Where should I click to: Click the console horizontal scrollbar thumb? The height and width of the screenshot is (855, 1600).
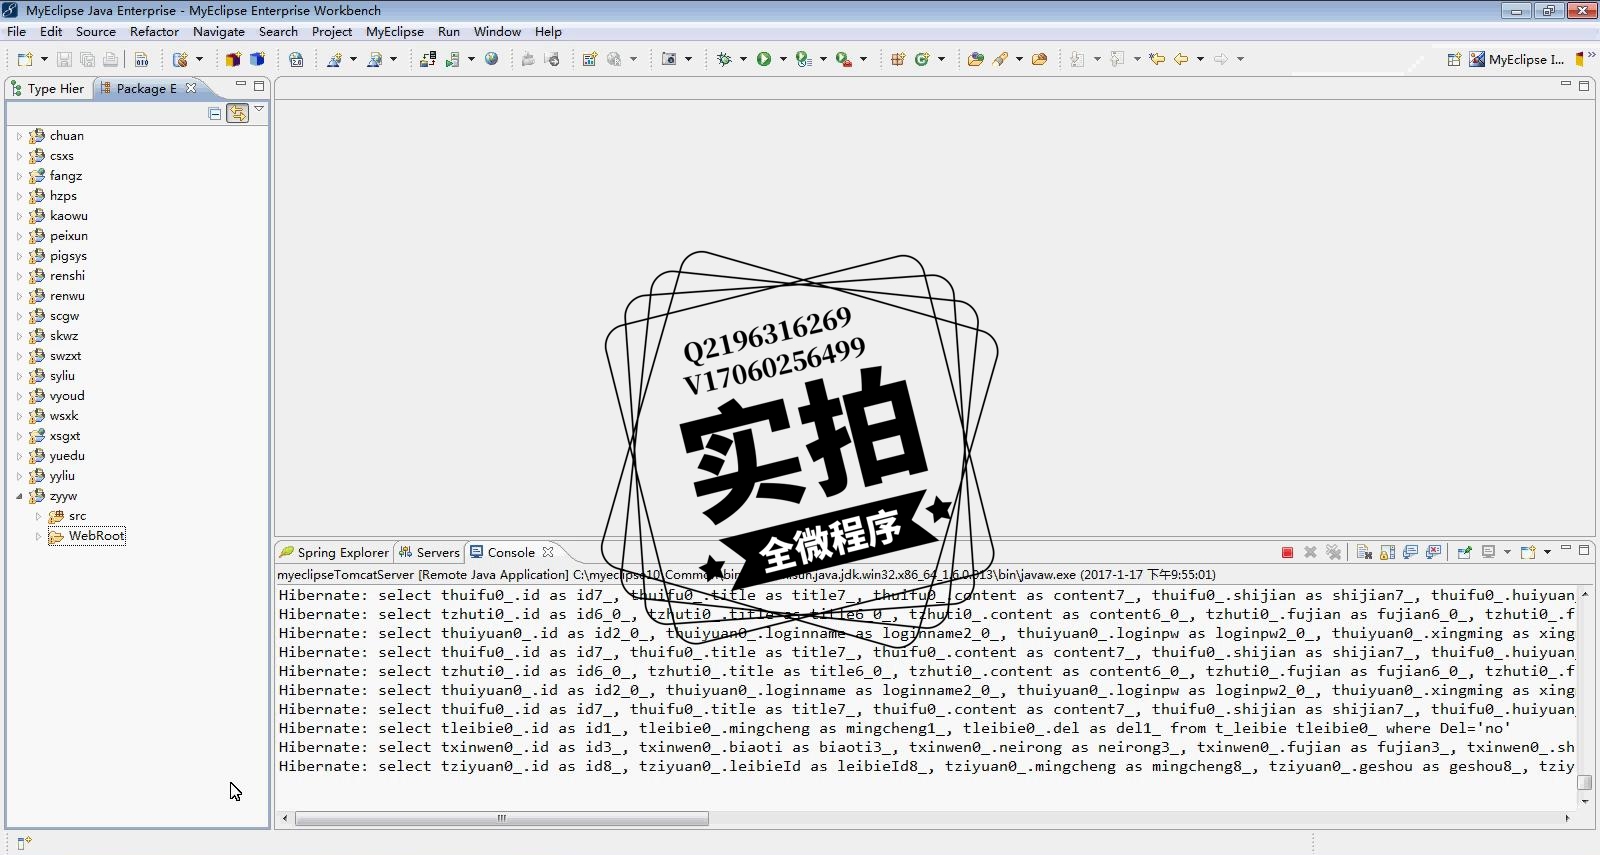502,818
